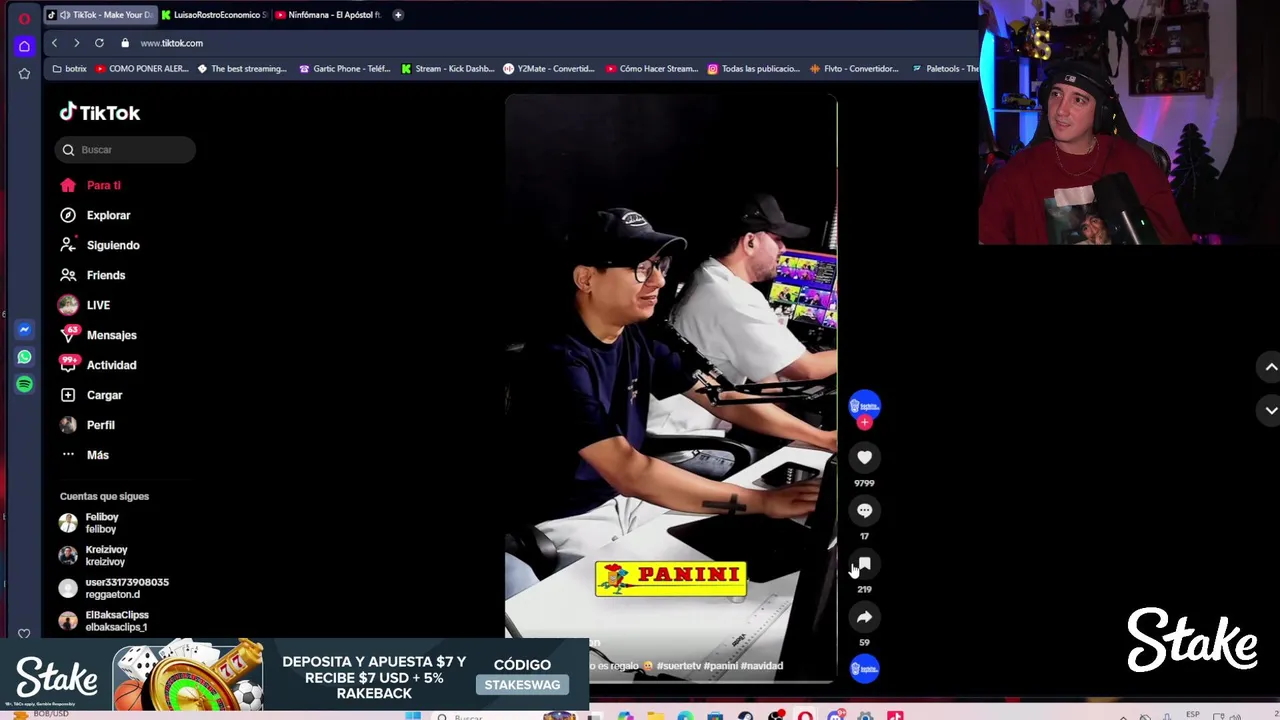Screen dimensions: 1280x720
Task: Open the sound disc below share
Action: 864,669
